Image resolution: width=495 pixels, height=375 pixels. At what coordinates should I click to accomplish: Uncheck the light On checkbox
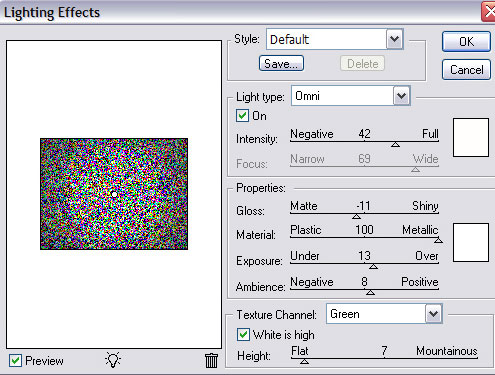pos(242,116)
